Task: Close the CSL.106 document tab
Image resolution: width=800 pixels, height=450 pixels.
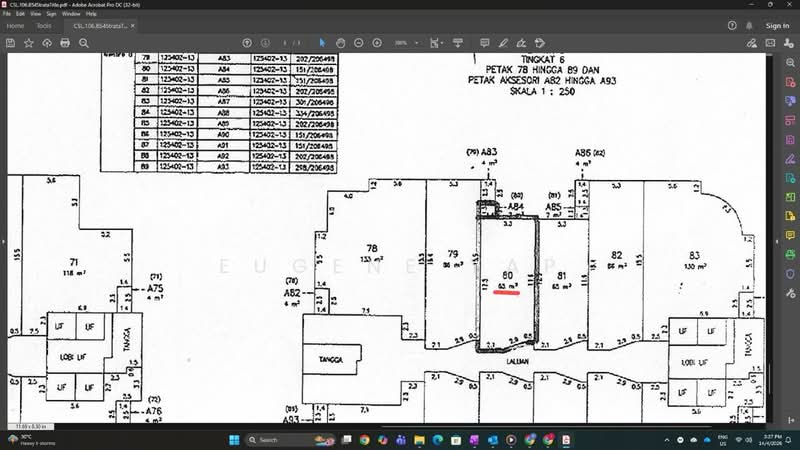Action: tap(133, 26)
